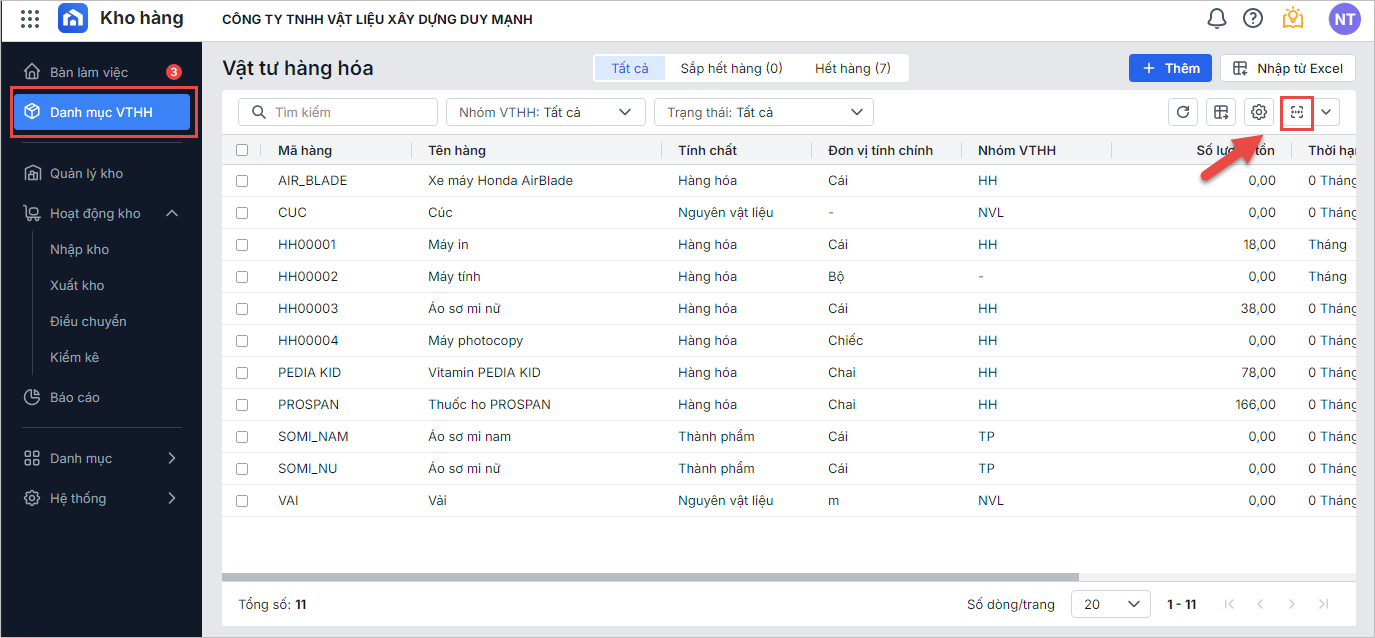Select the checkbox for PROSPAN row
Viewport: 1375px width, 638px height.
pos(242,405)
